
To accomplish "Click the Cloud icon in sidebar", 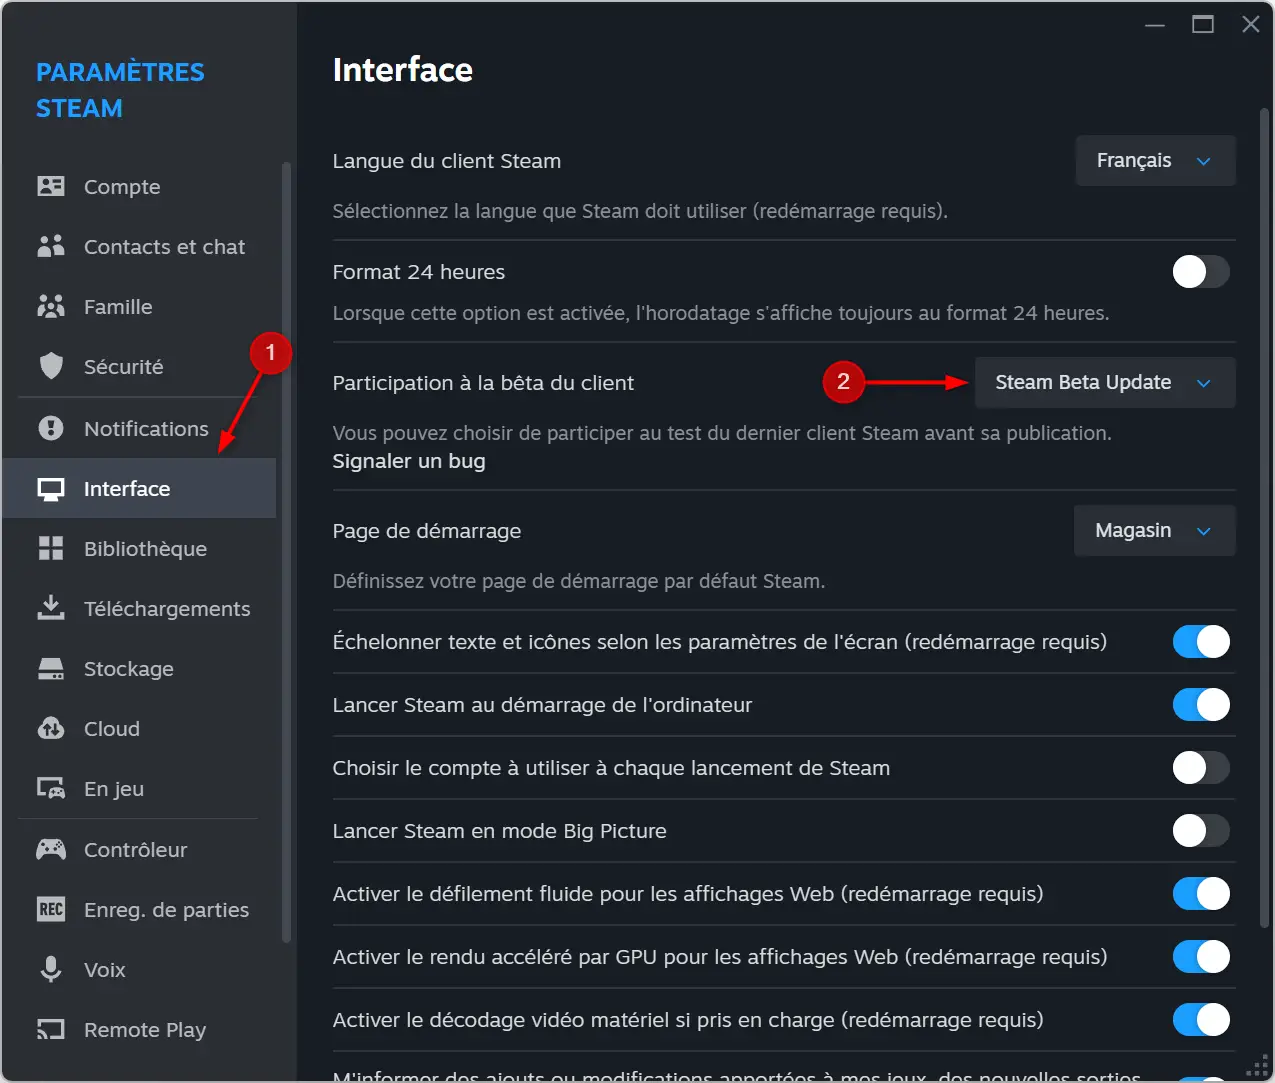I will 51,728.
